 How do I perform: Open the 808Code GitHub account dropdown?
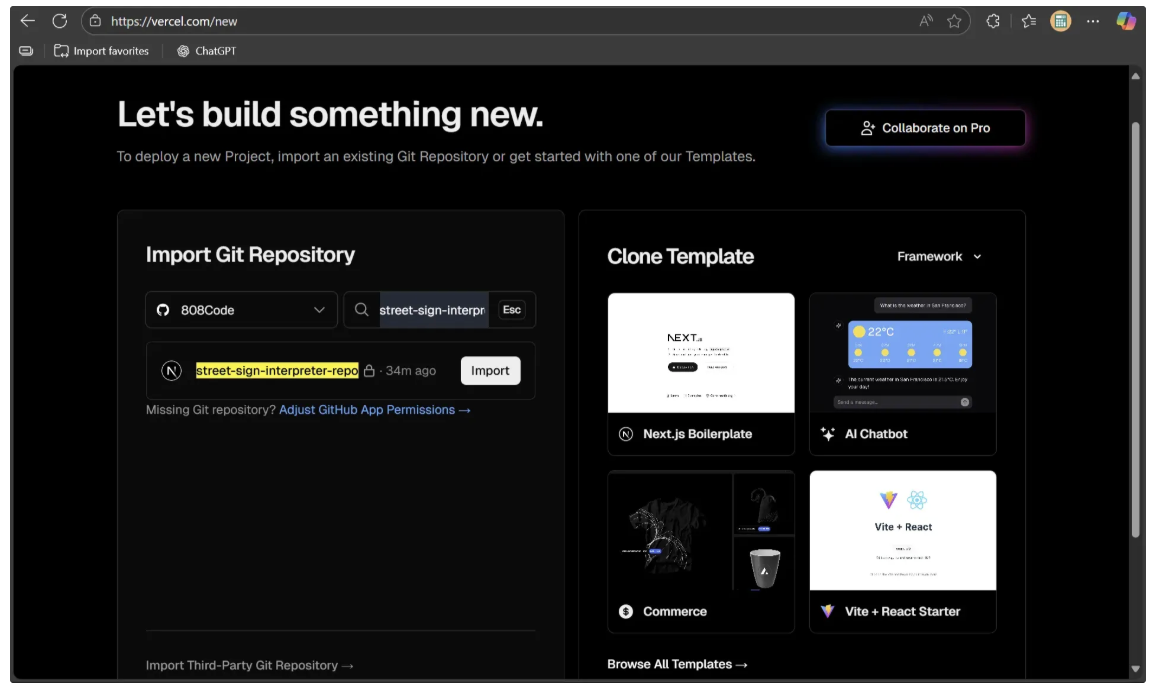pos(241,310)
